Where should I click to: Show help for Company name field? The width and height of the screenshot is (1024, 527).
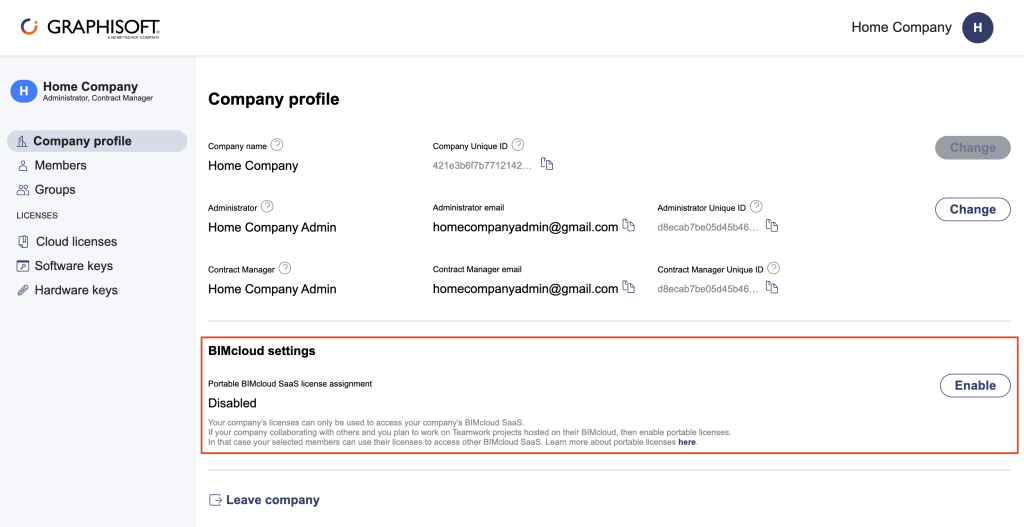click(277, 146)
